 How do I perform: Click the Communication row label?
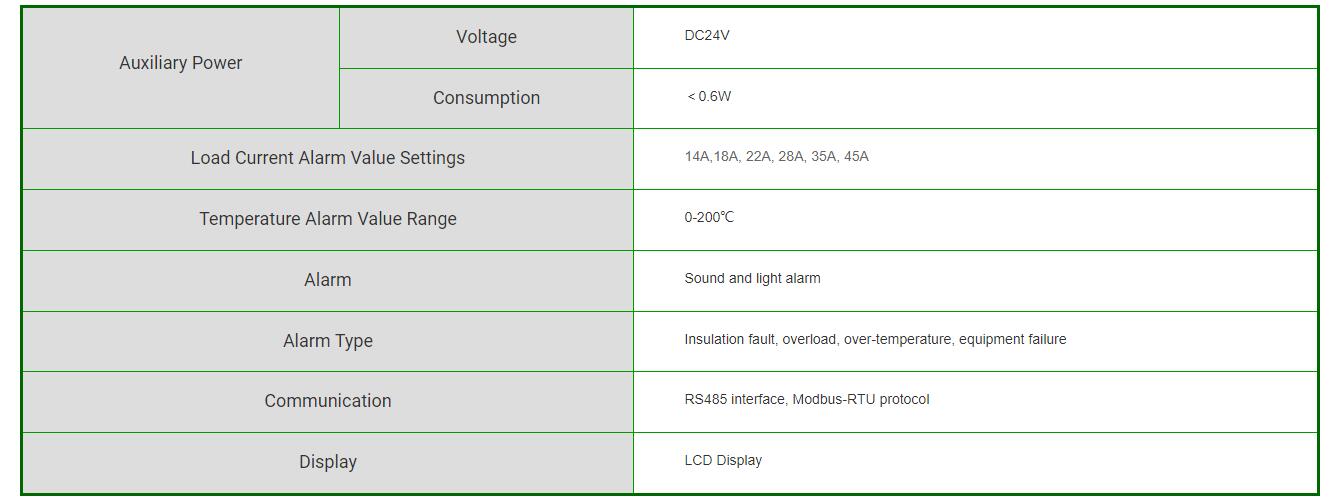click(x=328, y=401)
